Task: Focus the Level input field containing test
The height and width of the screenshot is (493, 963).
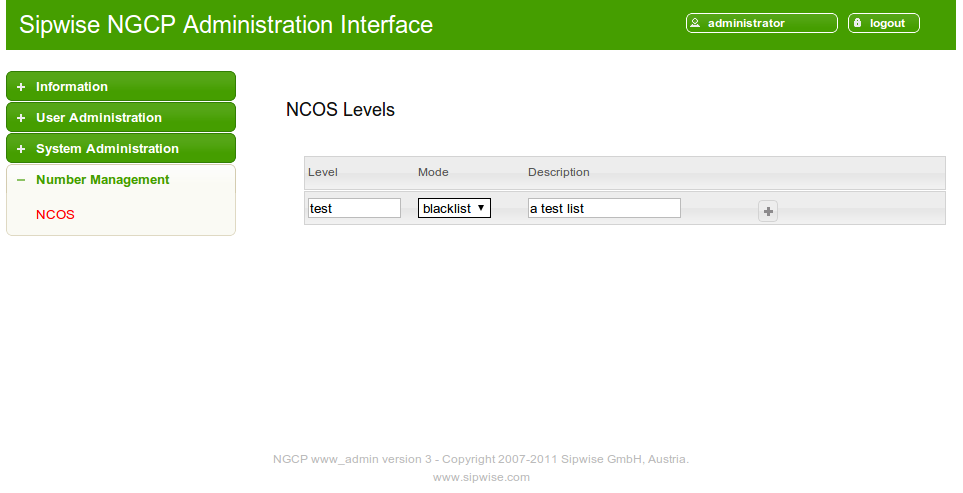Action: (354, 208)
